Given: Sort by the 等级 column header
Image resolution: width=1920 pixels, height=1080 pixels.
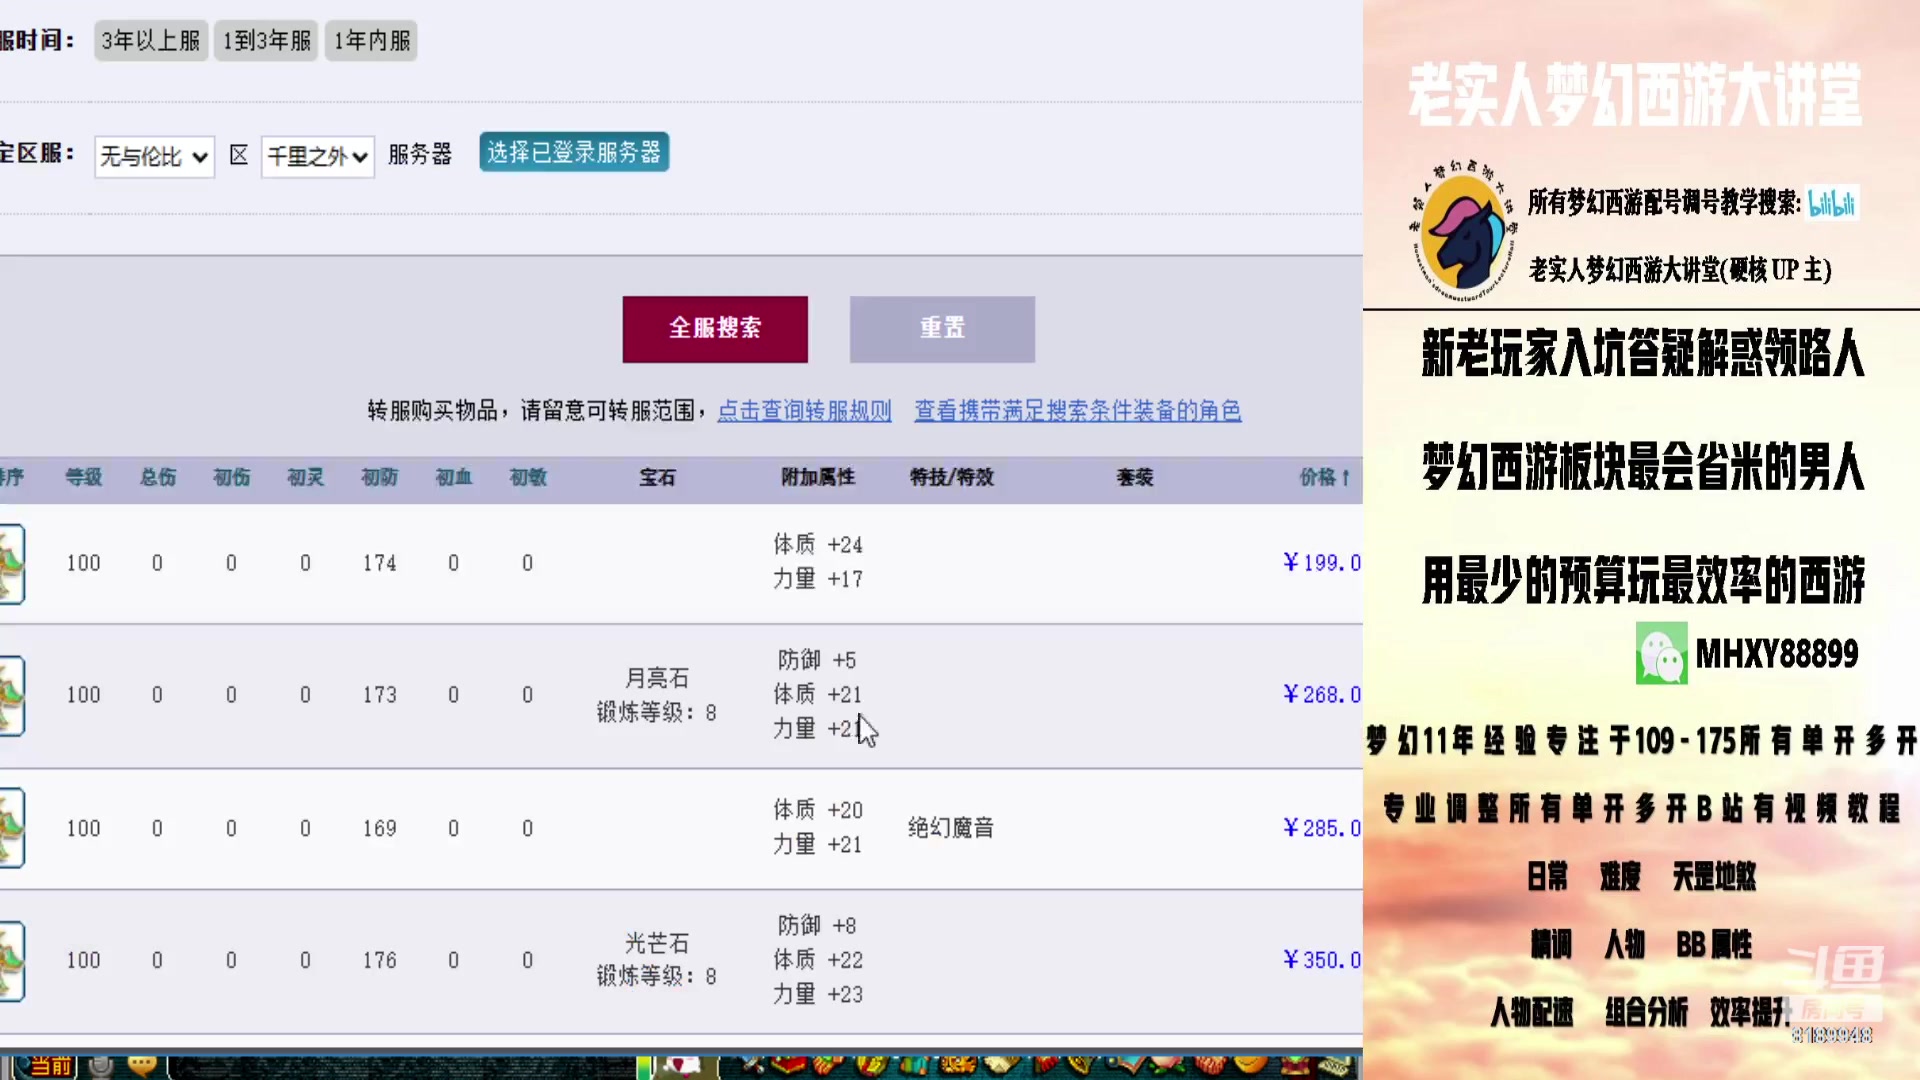Looking at the screenshot, I should click(84, 478).
